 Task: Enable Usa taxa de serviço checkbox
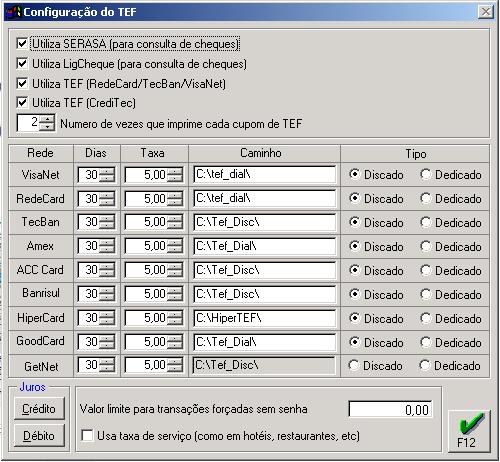[x=87, y=435]
